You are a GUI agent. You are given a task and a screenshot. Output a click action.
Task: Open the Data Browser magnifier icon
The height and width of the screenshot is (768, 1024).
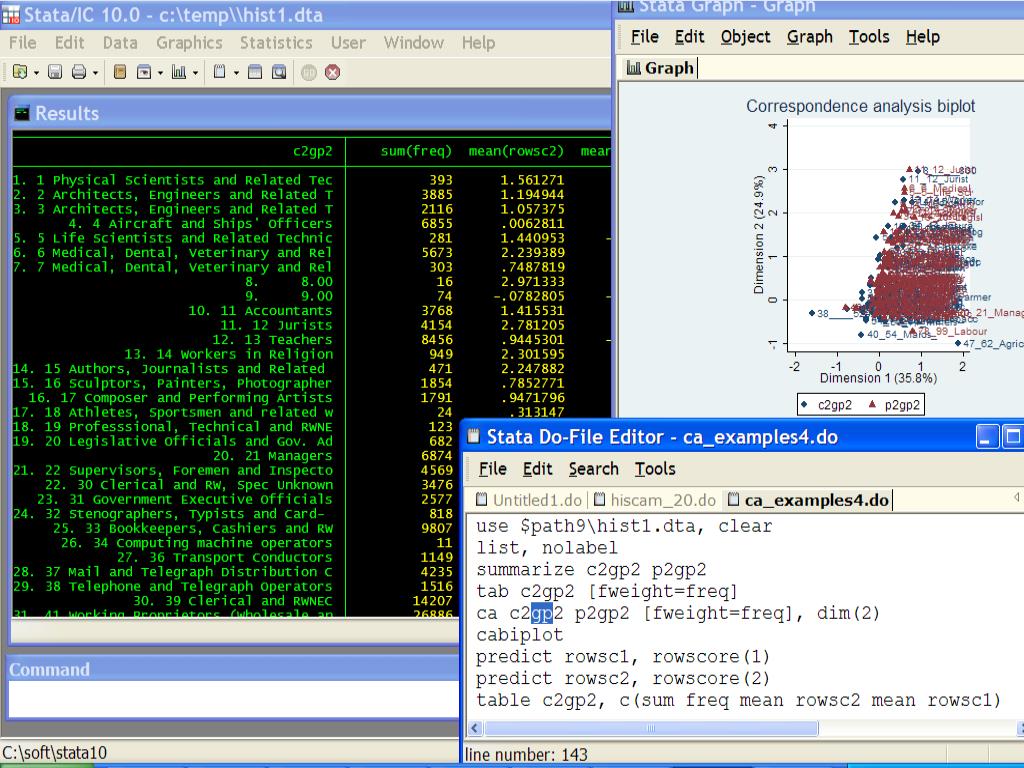pos(279,72)
